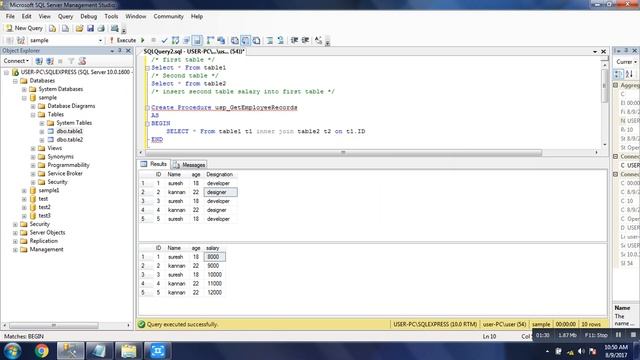
Task: Click the green Debug play arrow
Action: pos(143,40)
